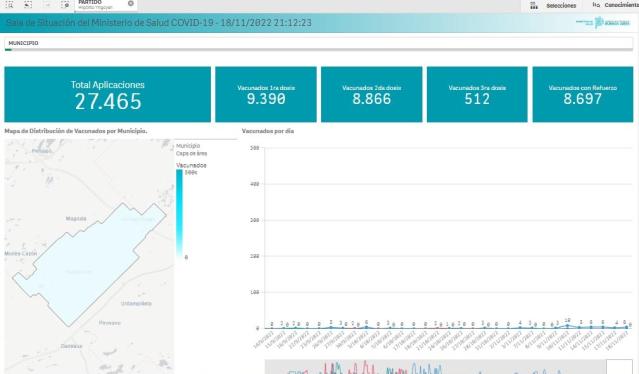Screen dimensions: 639x374
Task: Open the Conocimientos insights icon
Action: [596, 5]
